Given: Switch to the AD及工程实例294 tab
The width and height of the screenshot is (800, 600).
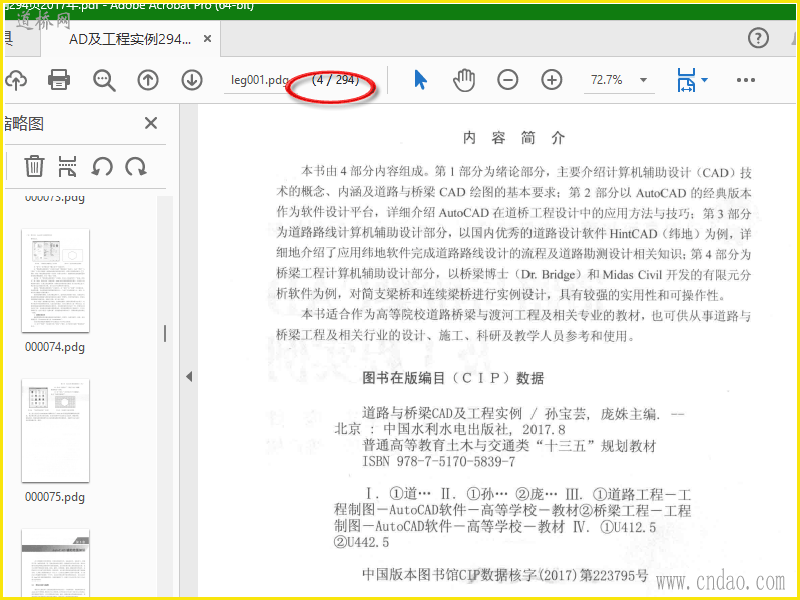Looking at the screenshot, I should (130, 39).
